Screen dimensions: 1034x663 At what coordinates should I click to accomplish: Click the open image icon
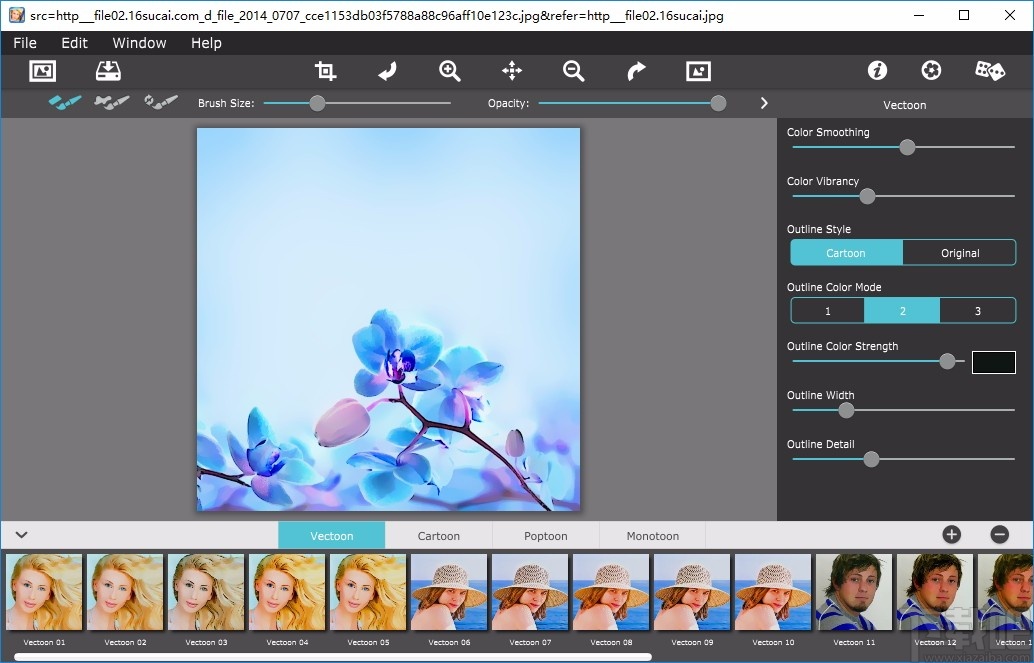[42, 71]
